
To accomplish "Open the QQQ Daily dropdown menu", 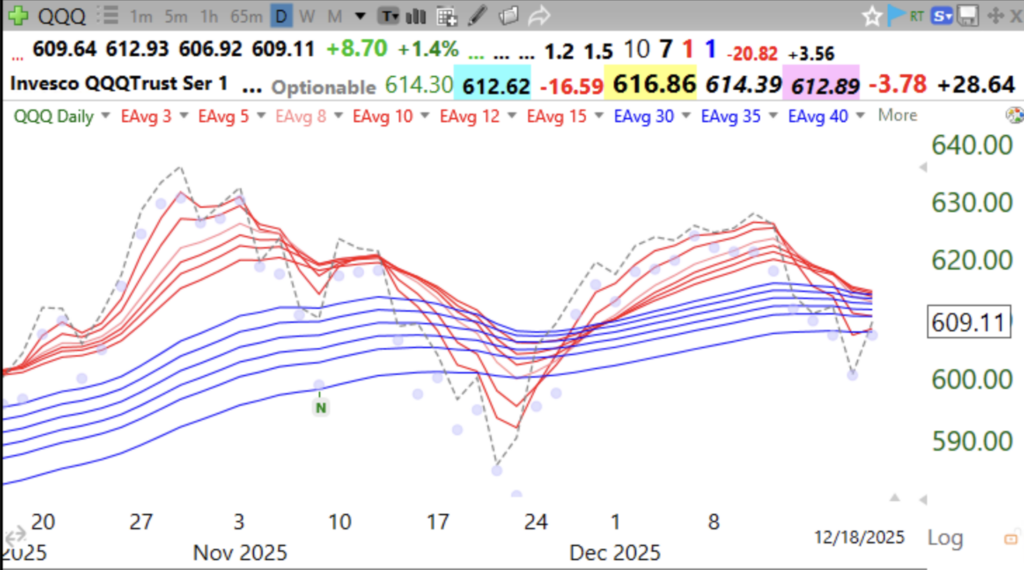I will [103, 116].
